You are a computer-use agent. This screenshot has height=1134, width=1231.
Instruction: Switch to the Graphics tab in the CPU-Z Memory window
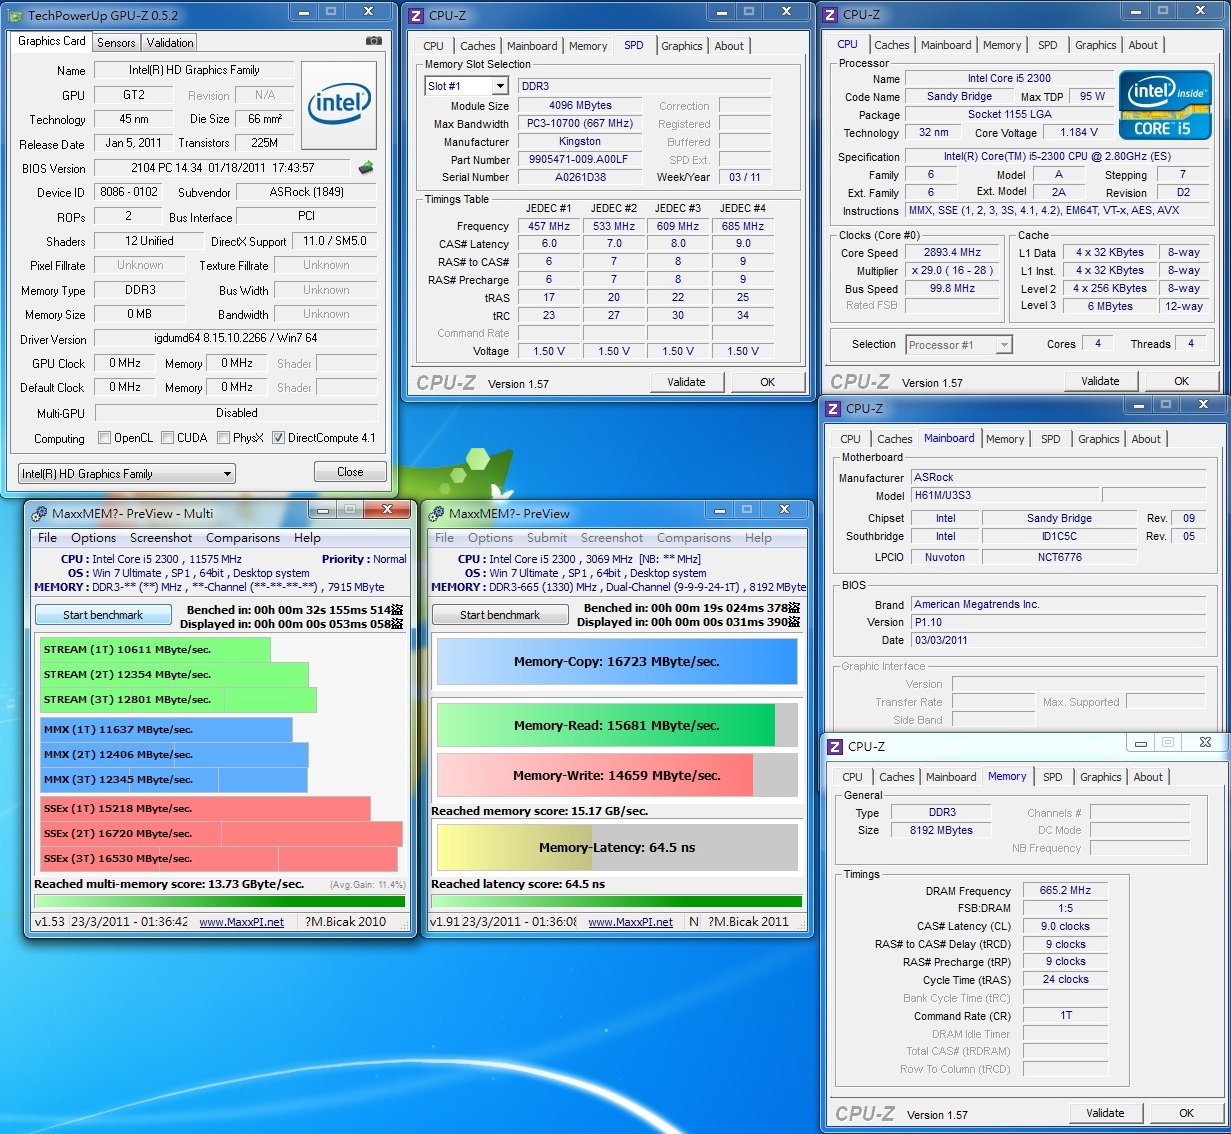point(1101,777)
